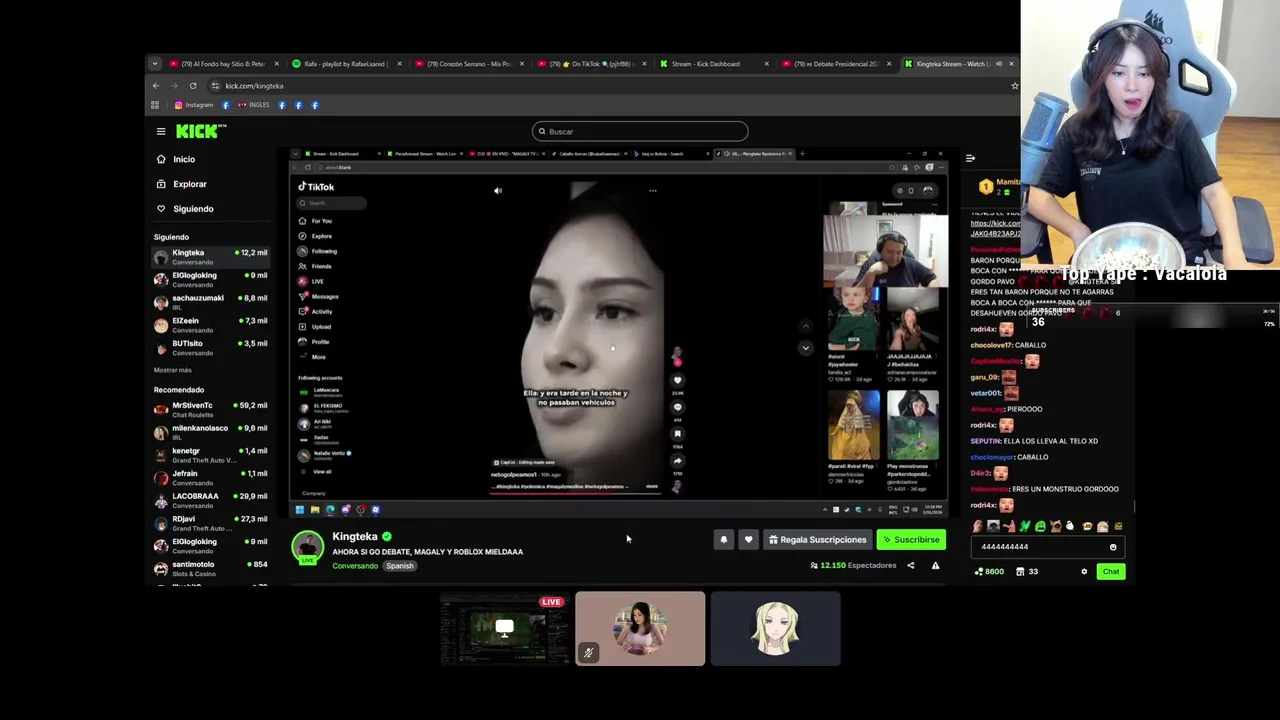Viewport: 1280px width, 720px height.
Task: Click the Kingteka channel name
Action: pyautogui.click(x=355, y=537)
